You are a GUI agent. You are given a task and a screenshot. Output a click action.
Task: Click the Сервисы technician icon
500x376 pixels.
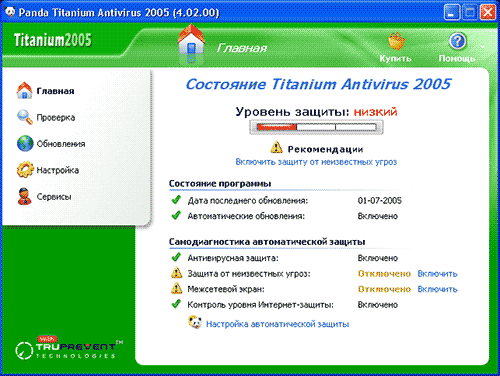[x=24, y=196]
